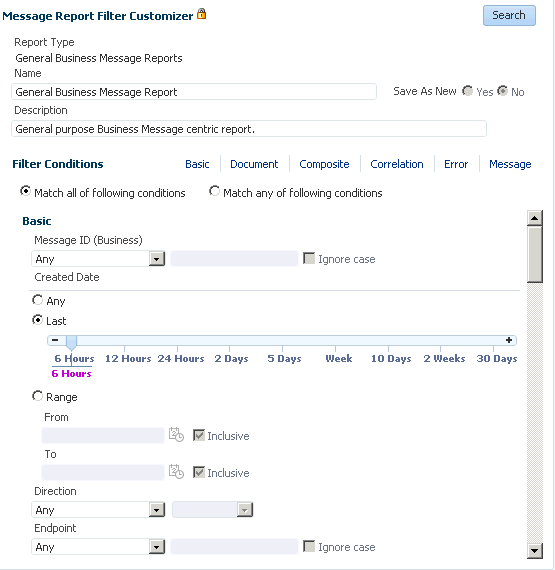This screenshot has height=570, width=555.
Task: Select Match any of following conditions
Action: coord(214,191)
